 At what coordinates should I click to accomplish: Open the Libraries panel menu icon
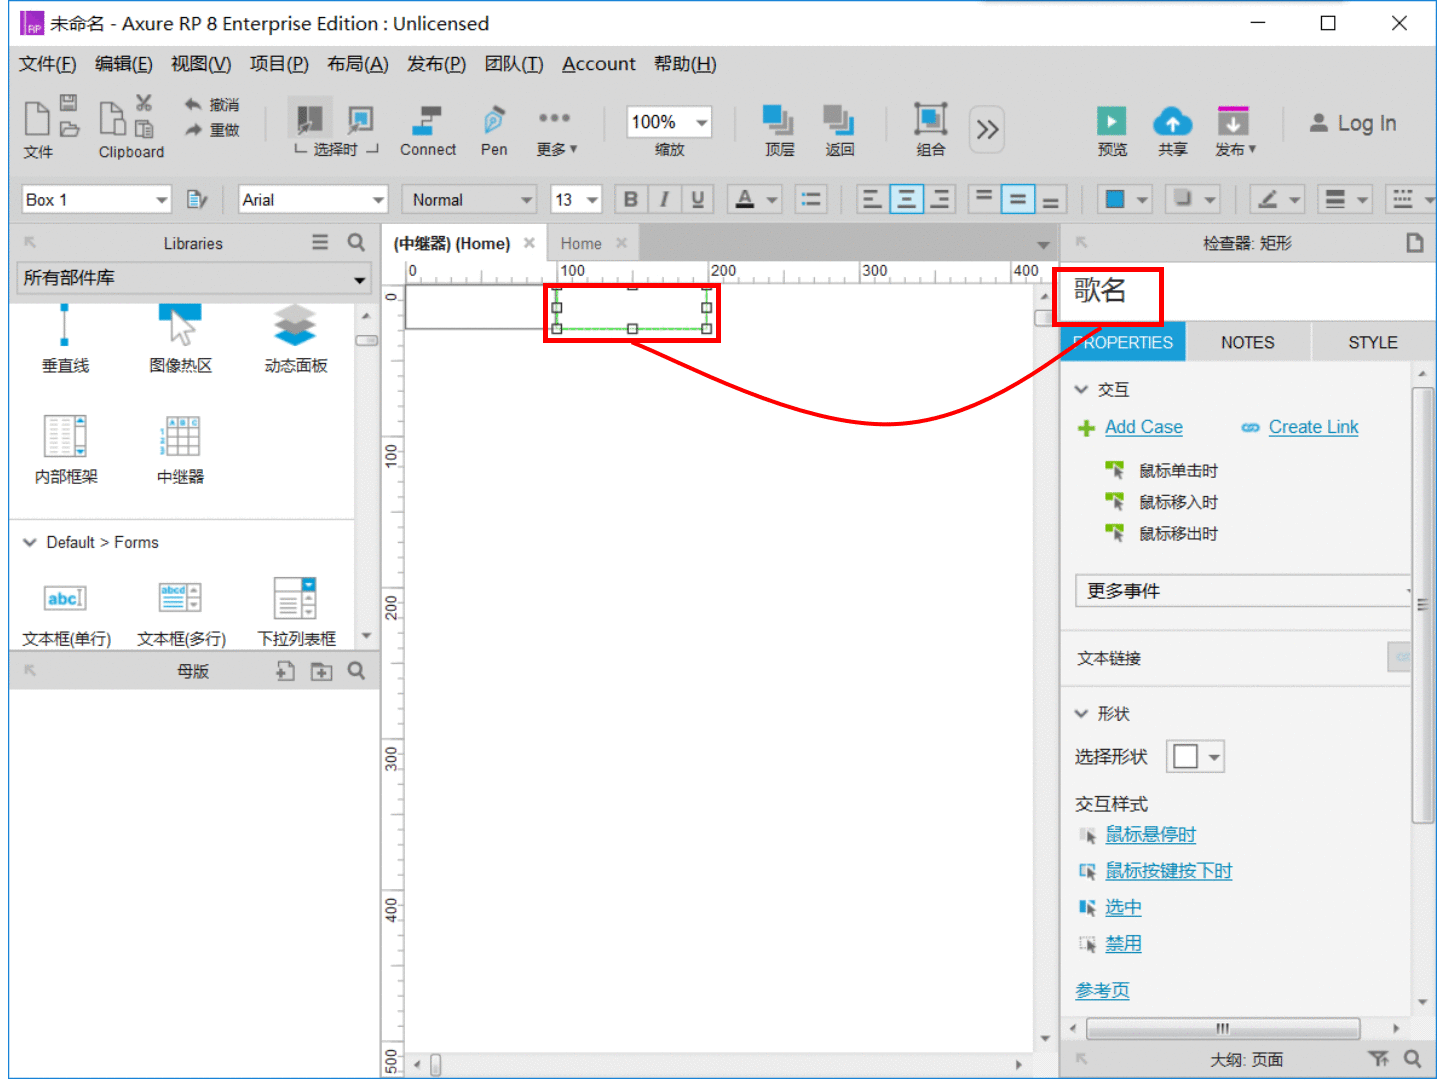click(320, 243)
